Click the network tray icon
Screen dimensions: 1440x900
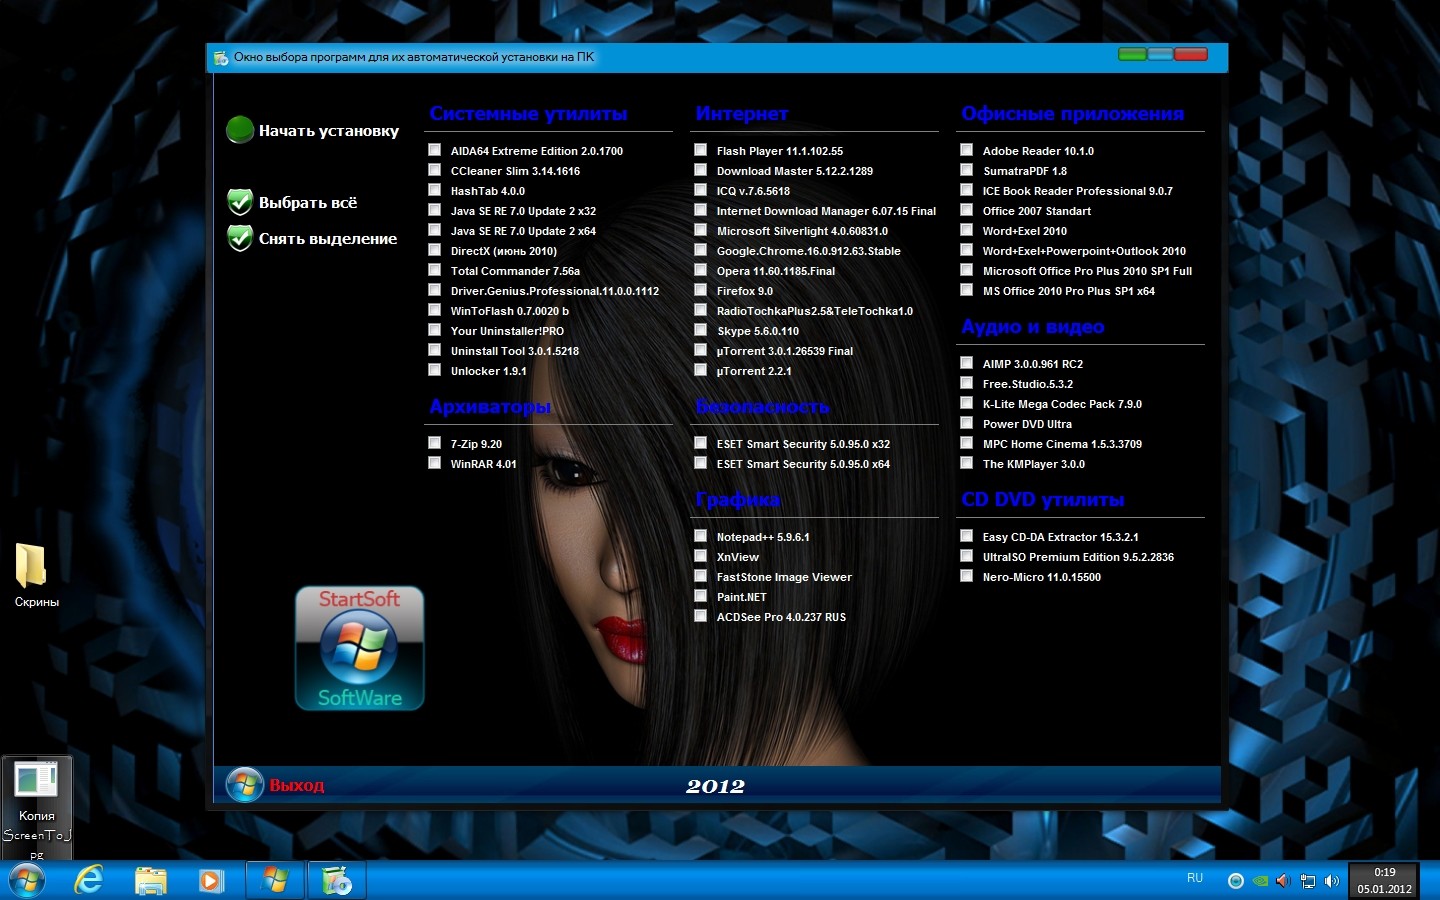coord(1308,881)
